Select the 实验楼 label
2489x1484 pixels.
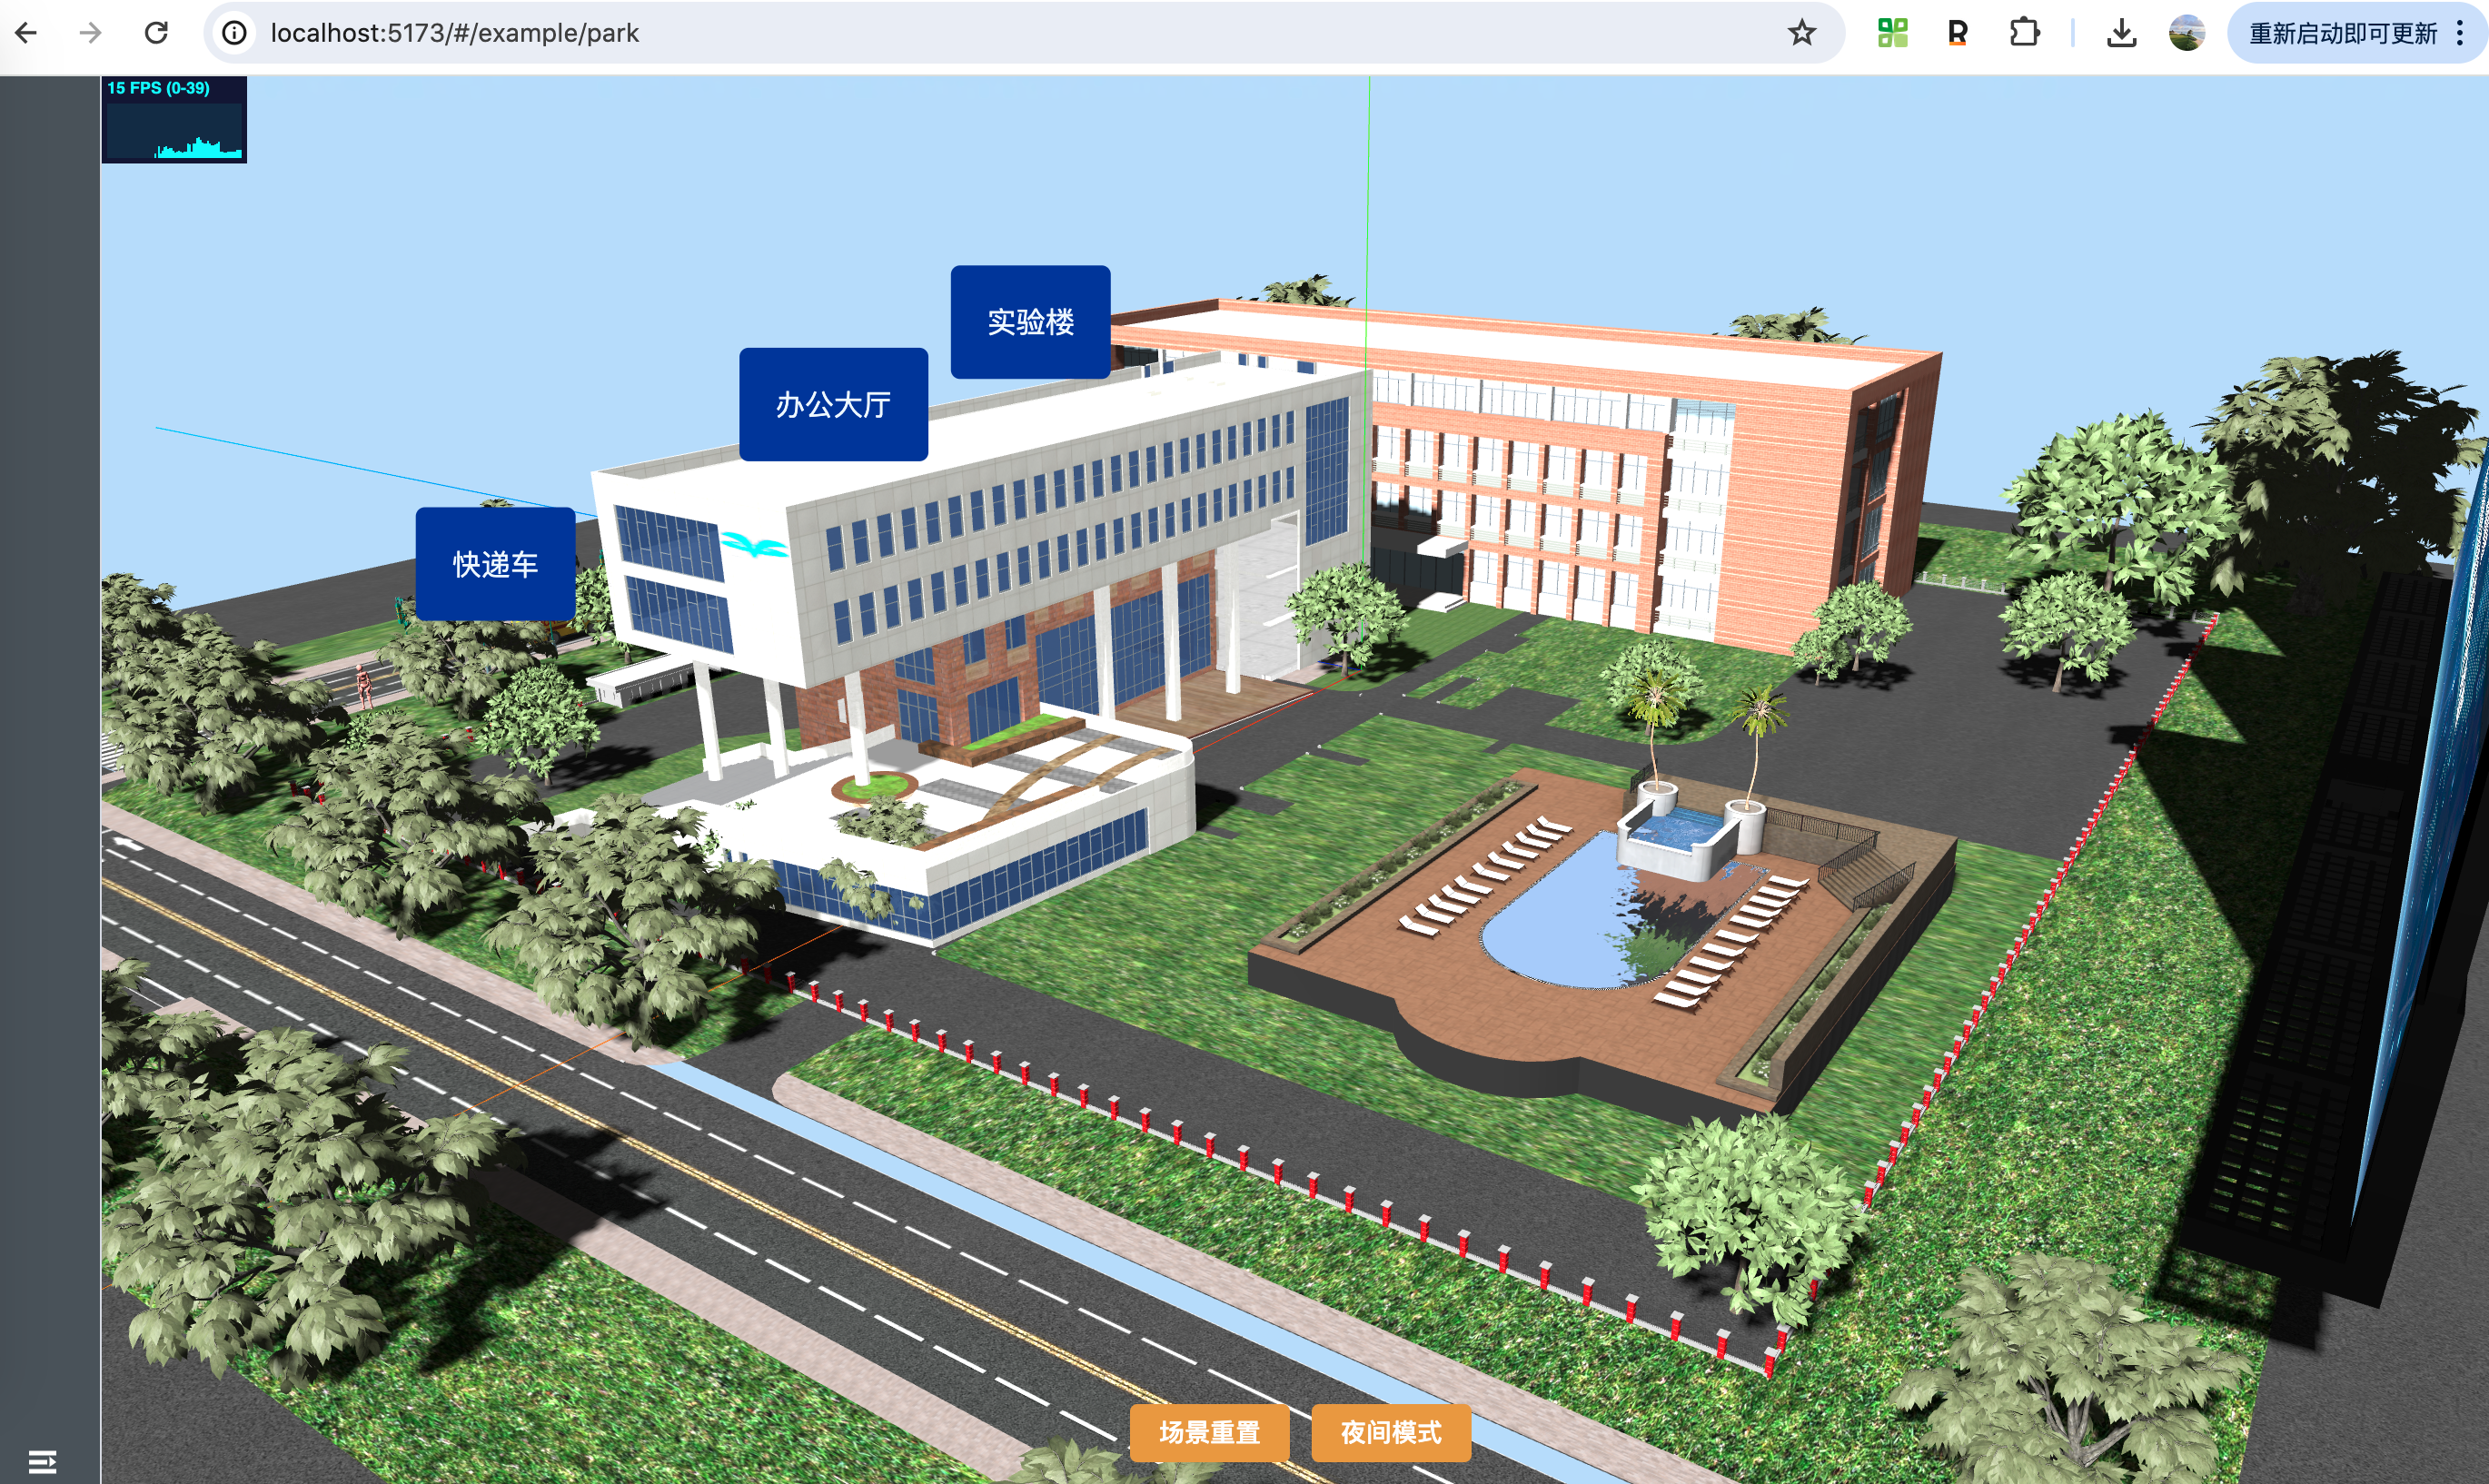(x=1030, y=322)
